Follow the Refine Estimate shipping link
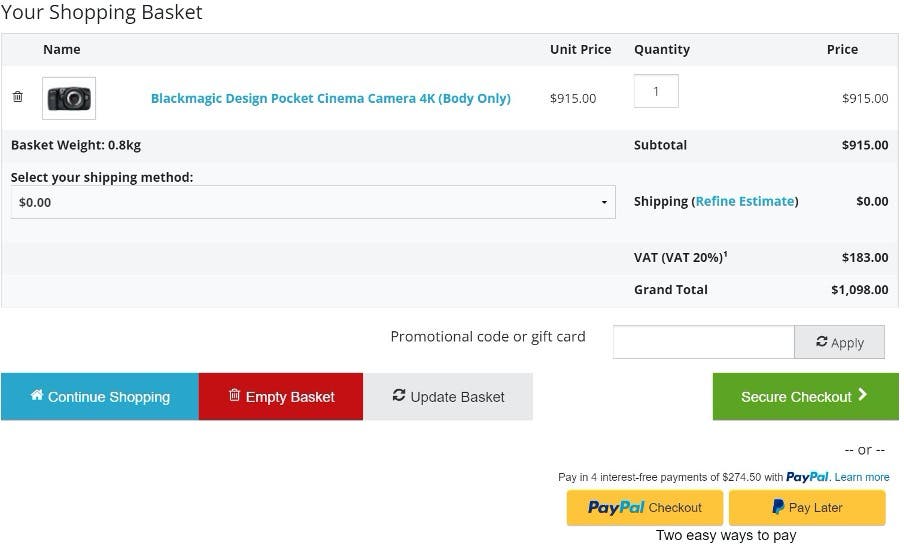The height and width of the screenshot is (558, 904). pyautogui.click(x=745, y=201)
